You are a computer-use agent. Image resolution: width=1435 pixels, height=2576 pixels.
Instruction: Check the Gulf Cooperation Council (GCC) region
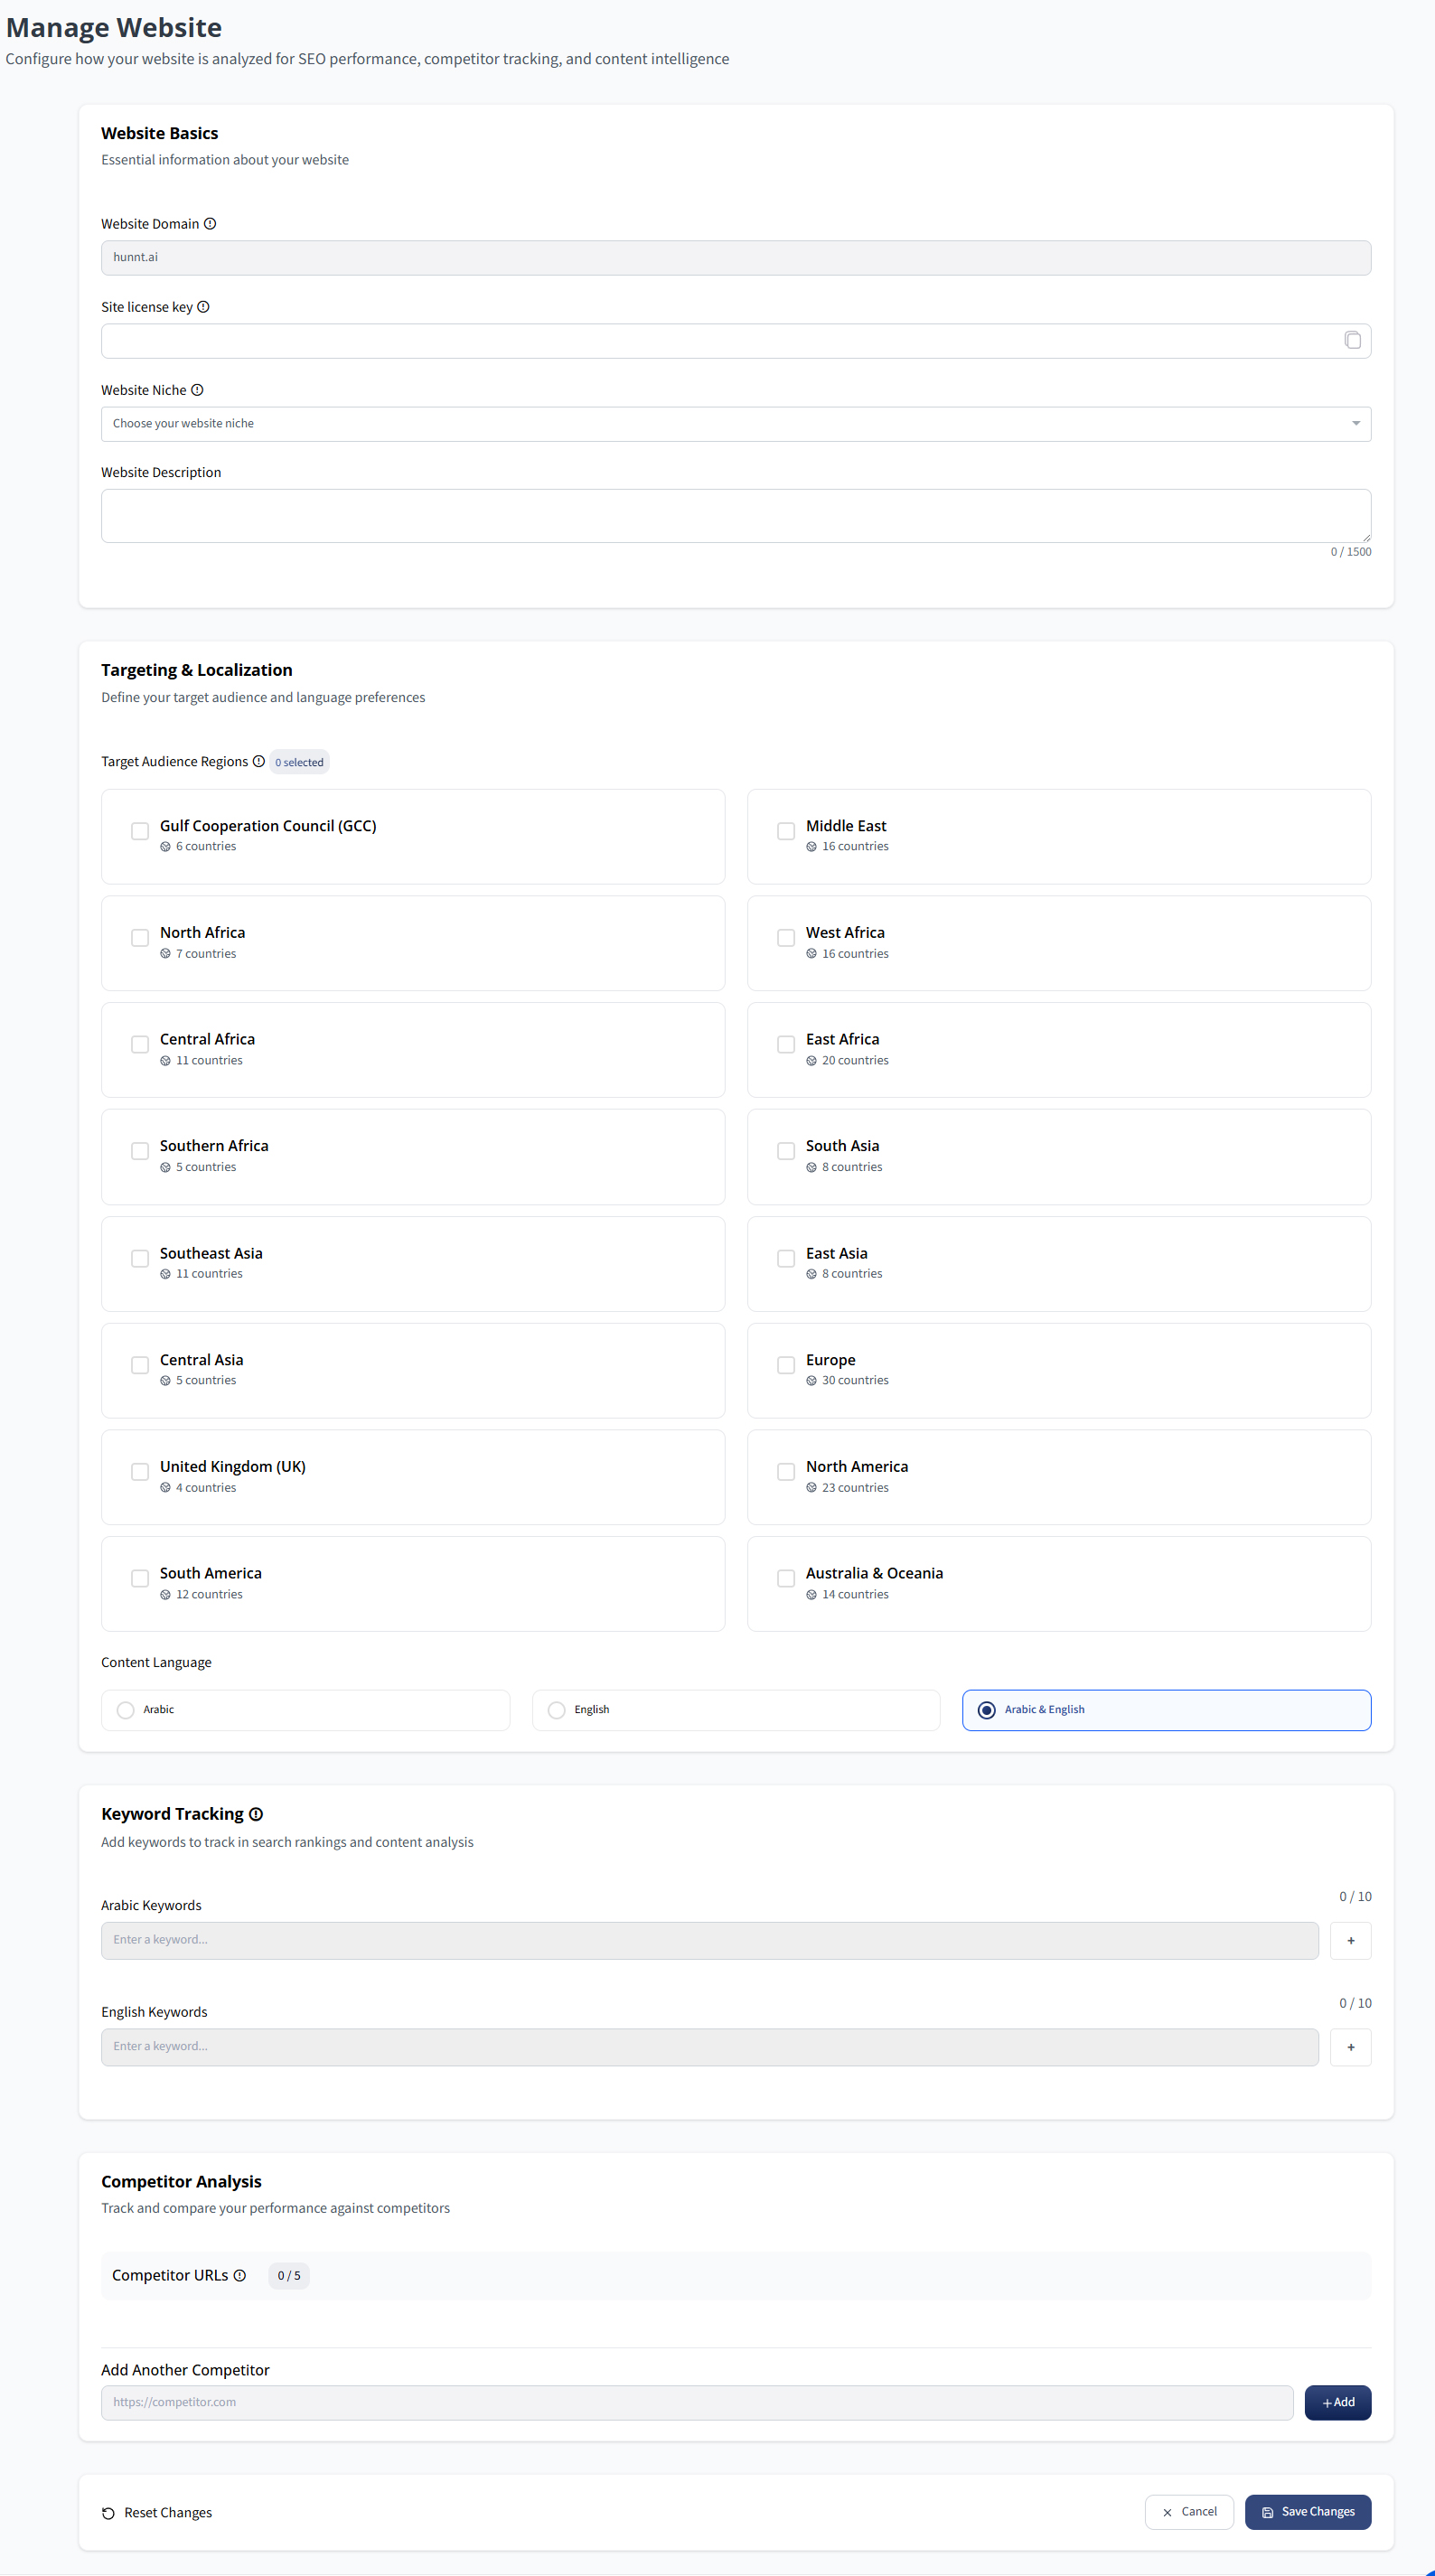(x=140, y=831)
